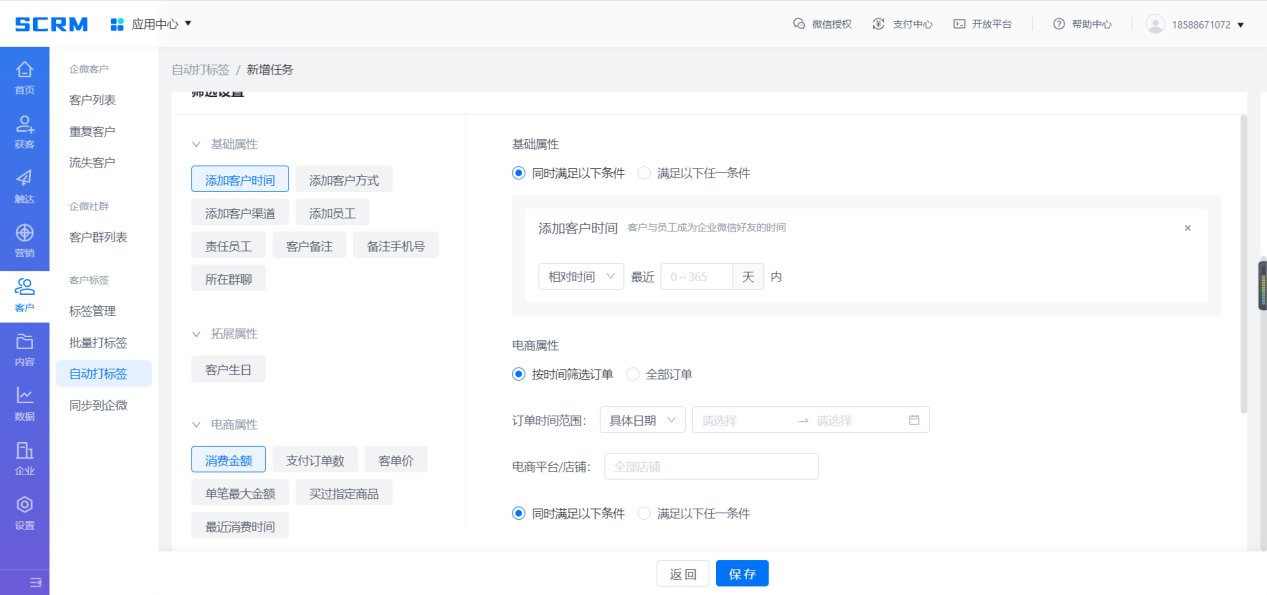
Task: Go to 客户列表 menu item
Action: pyautogui.click(x=92, y=100)
